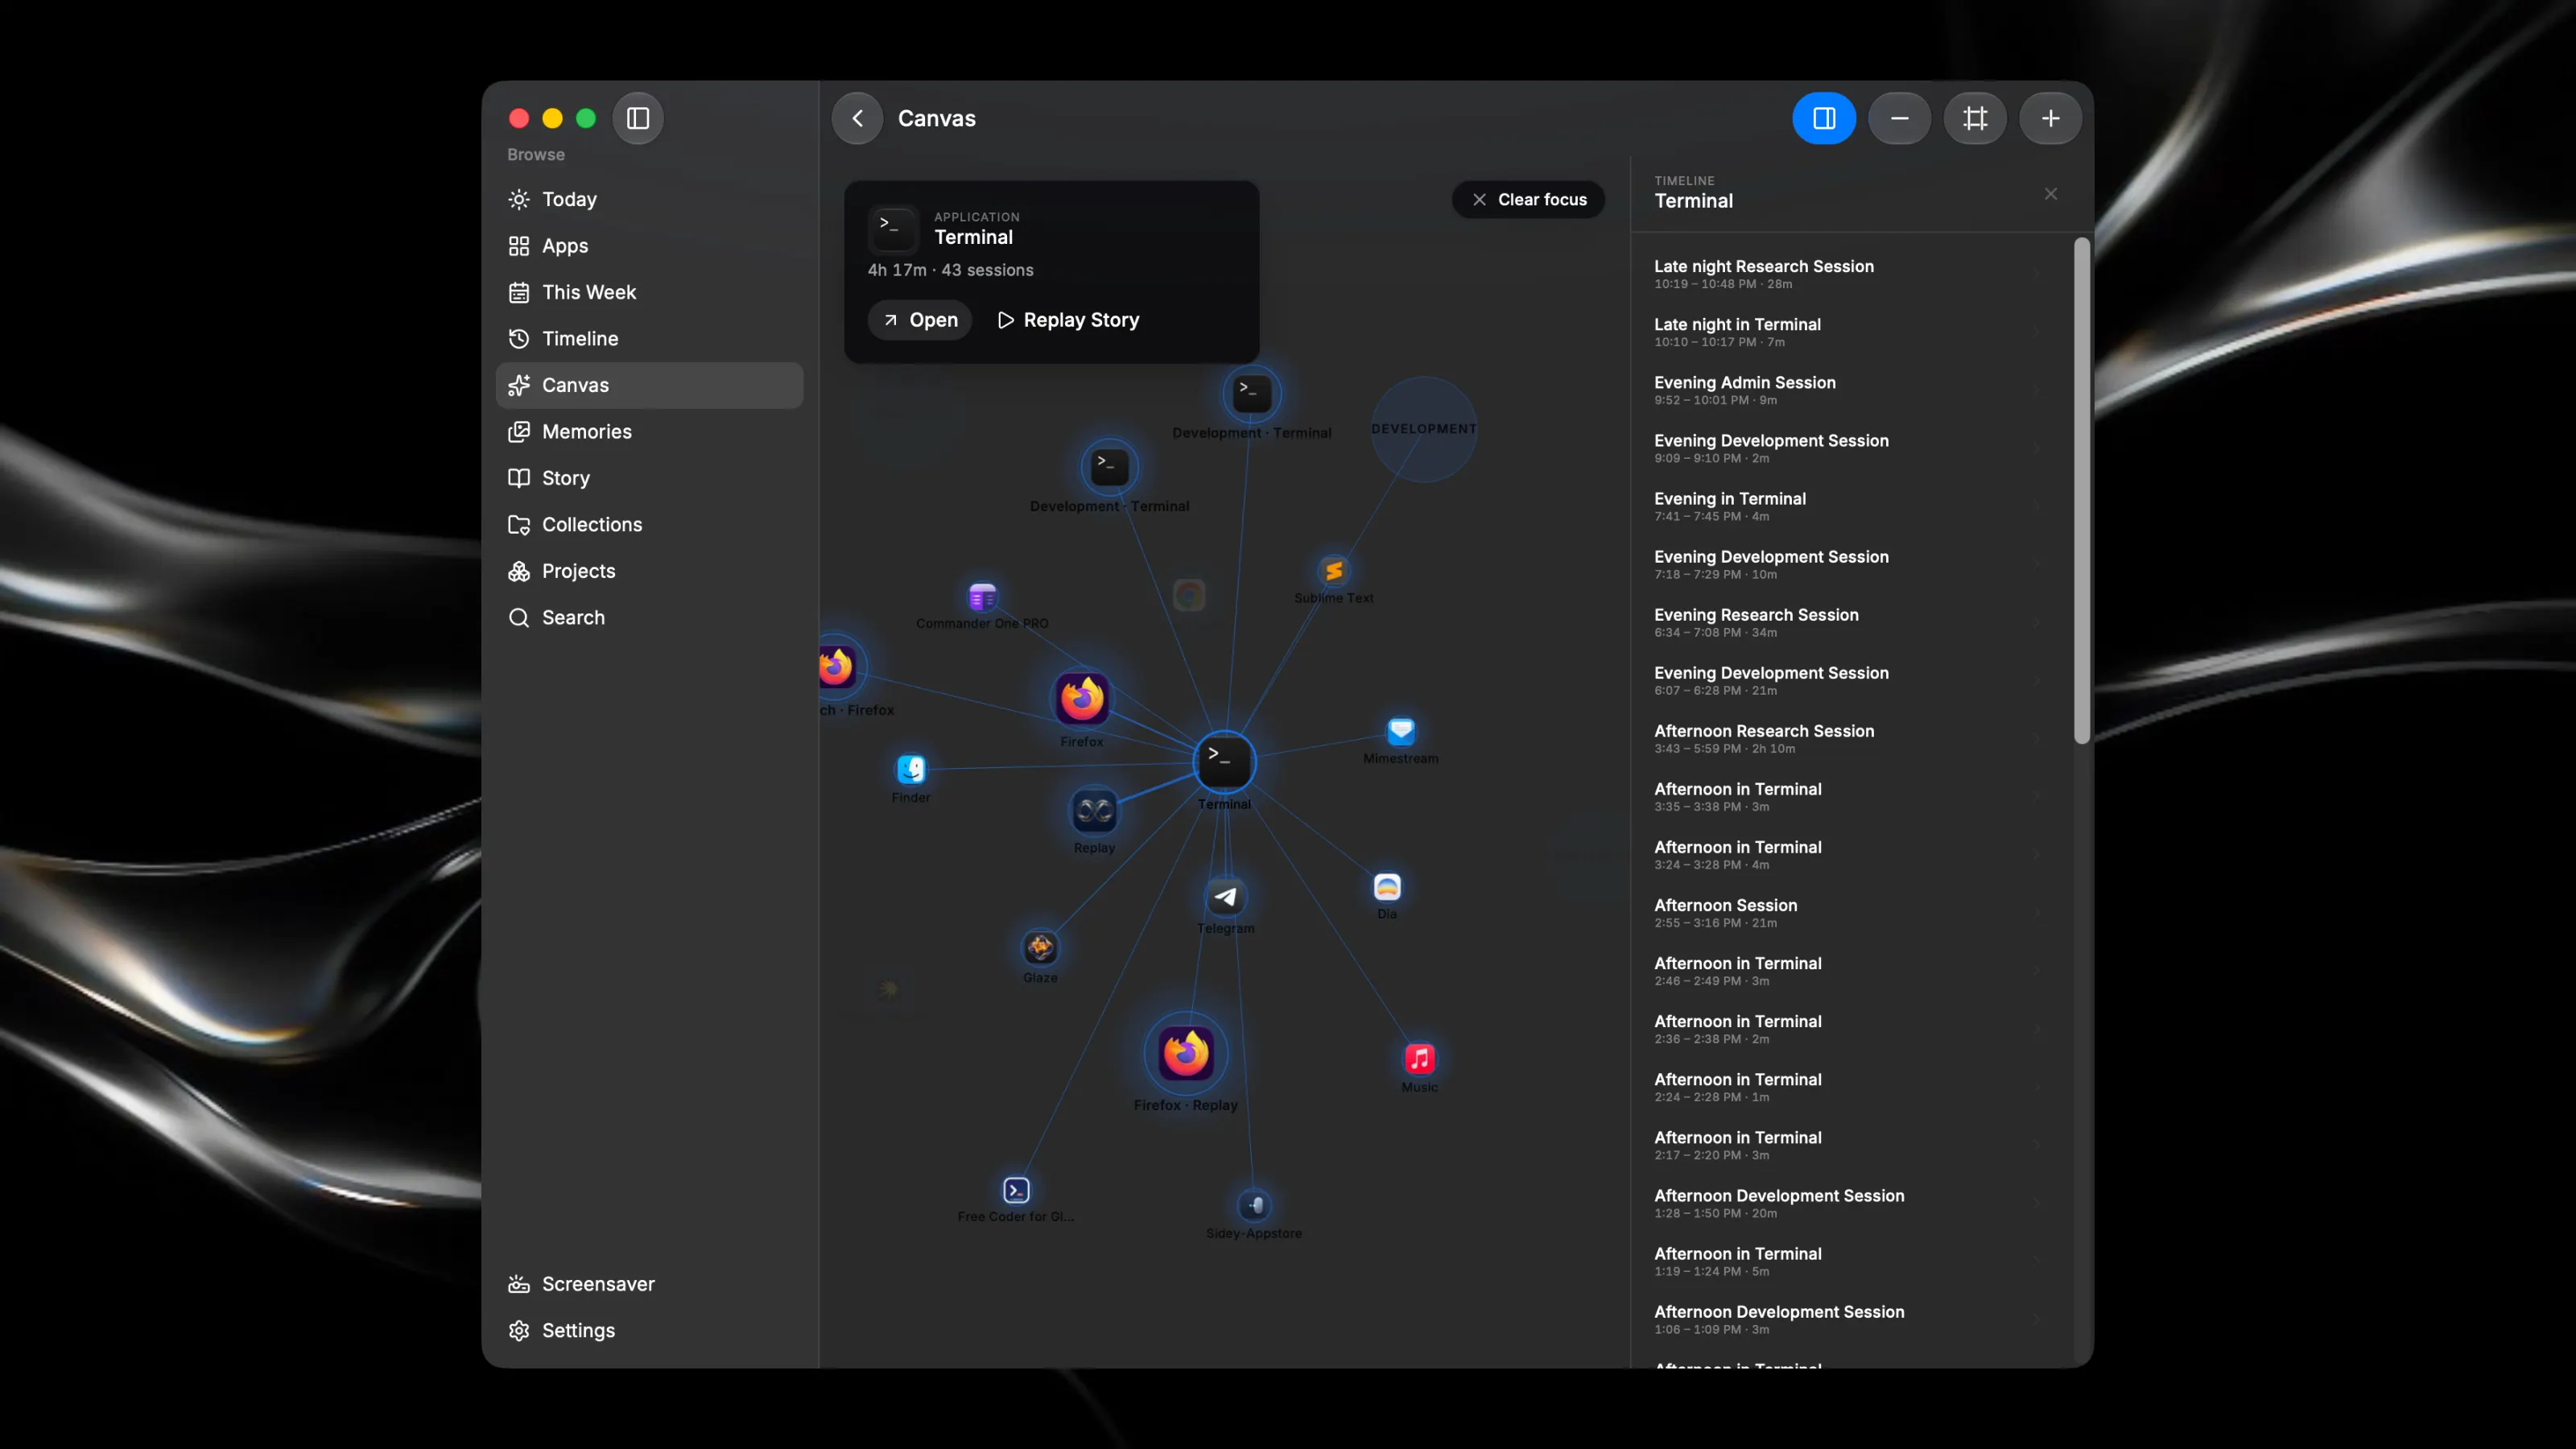Click the timeline panel scrollbar
The width and height of the screenshot is (2576, 1449).
(x=2081, y=490)
